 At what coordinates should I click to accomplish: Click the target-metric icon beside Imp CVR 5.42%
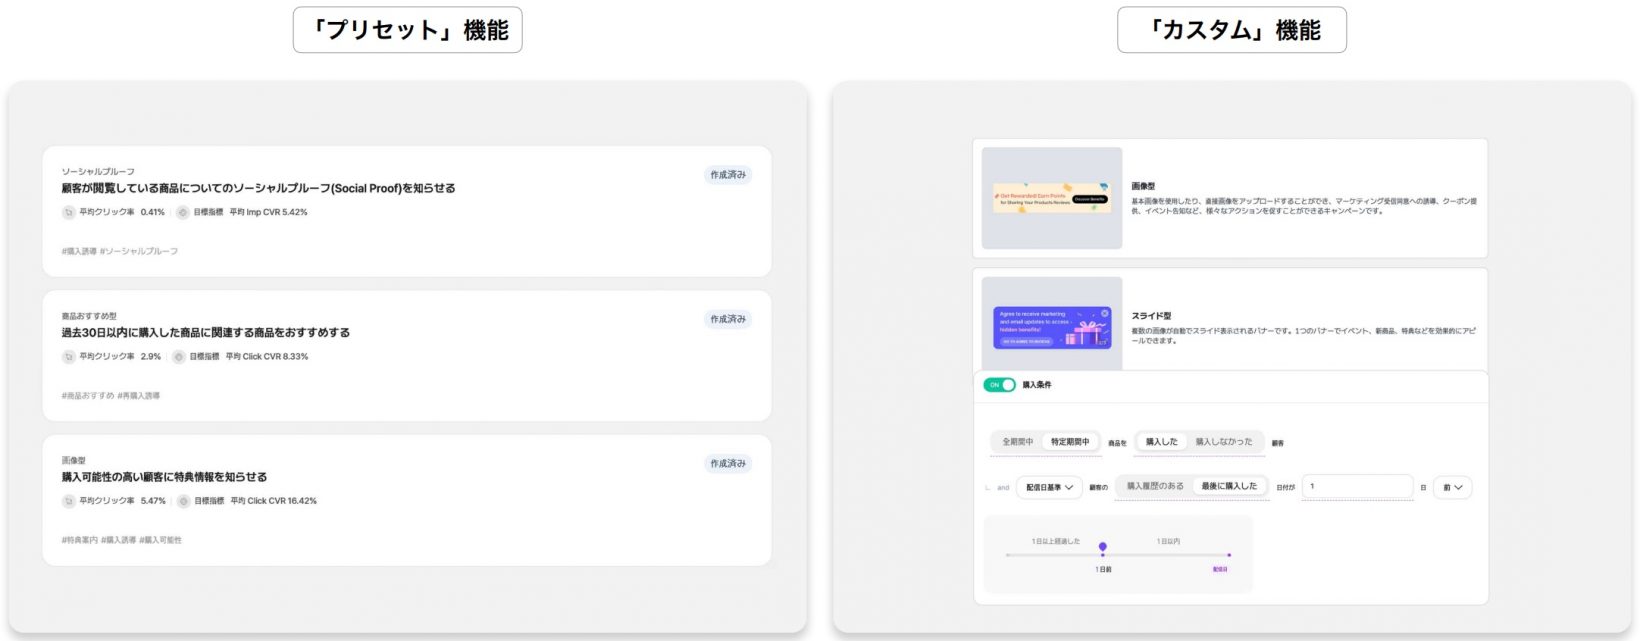coord(183,212)
